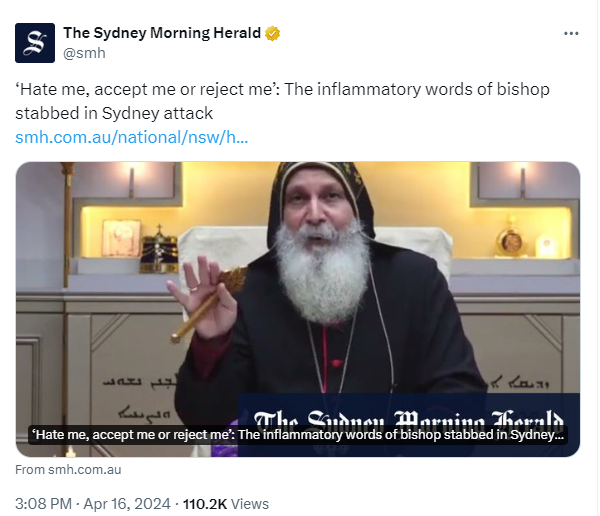
Task: Click the inscription on the left wall panel
Action: [x=138, y=397]
